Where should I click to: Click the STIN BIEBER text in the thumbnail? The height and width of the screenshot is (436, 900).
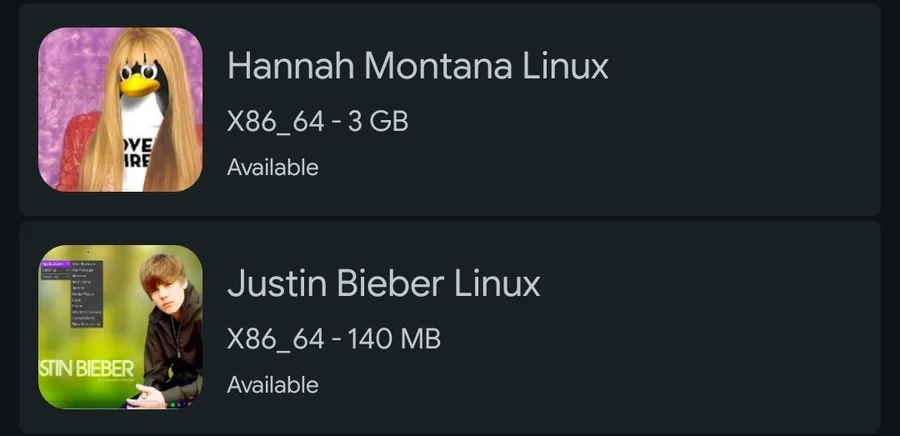(85, 367)
